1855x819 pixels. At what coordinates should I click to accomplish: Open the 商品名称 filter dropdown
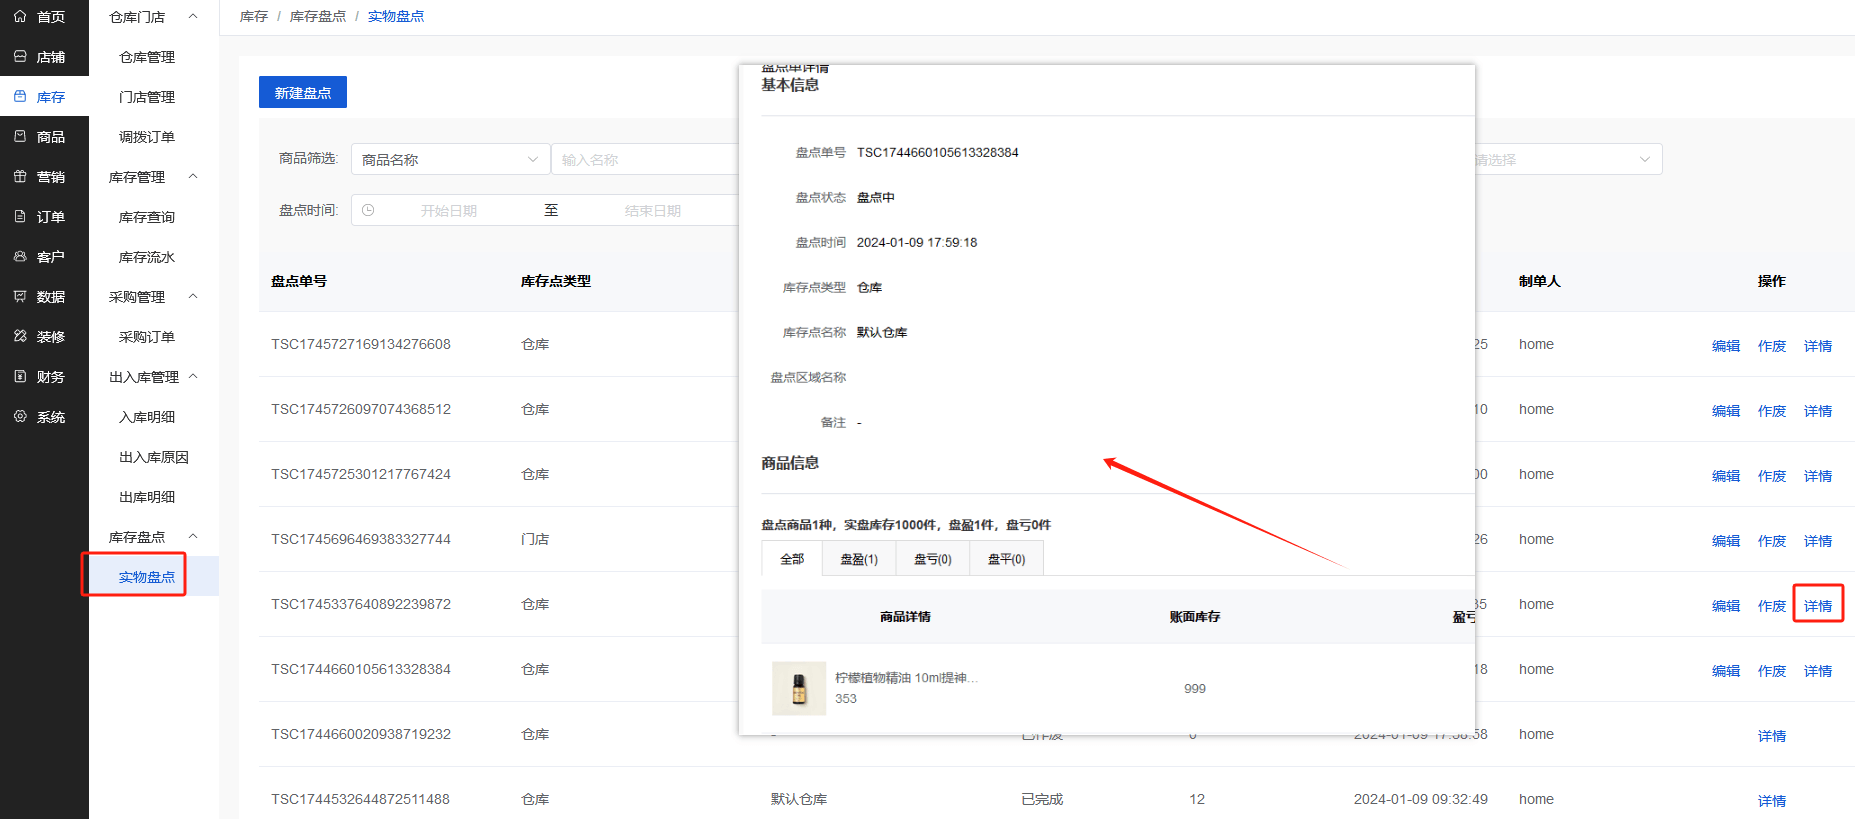point(450,159)
